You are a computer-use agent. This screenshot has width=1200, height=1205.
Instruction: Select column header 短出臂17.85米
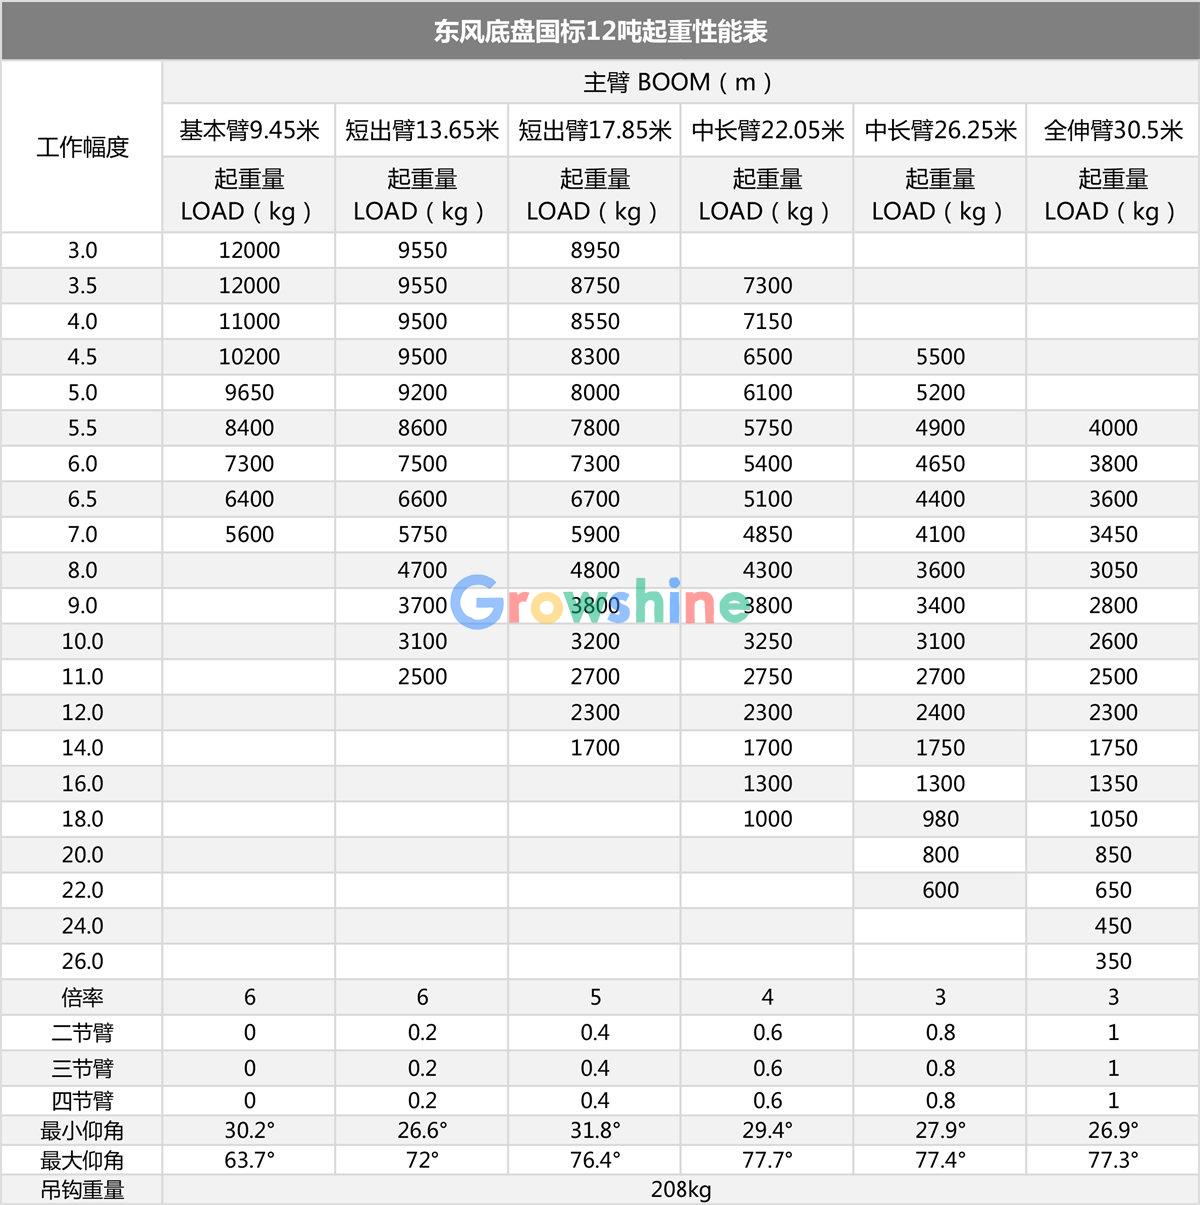[x=595, y=130]
